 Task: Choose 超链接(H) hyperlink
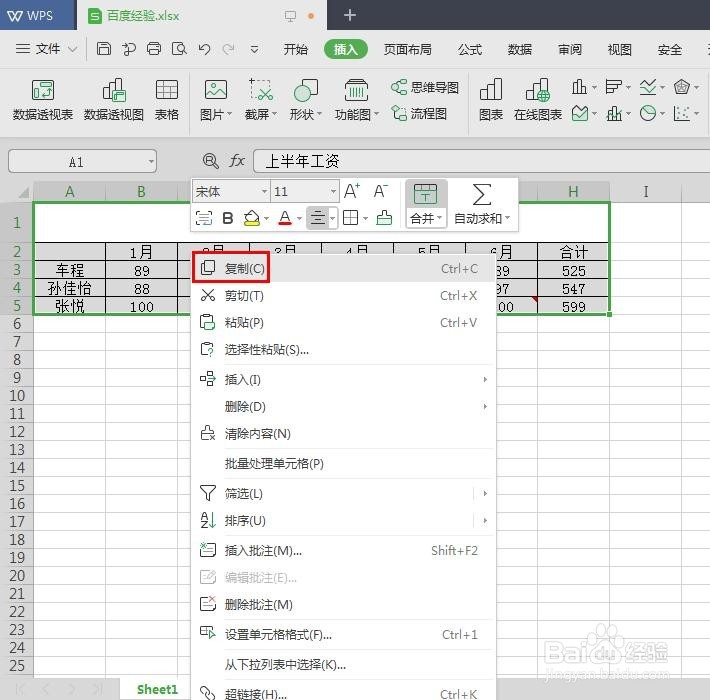344,693
